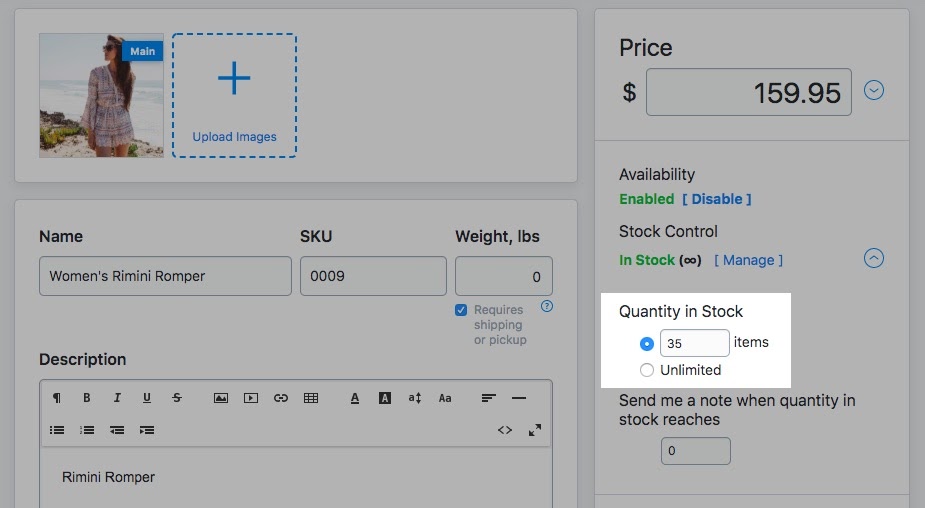
Task: Expand price options with the chevron
Action: coord(874,90)
